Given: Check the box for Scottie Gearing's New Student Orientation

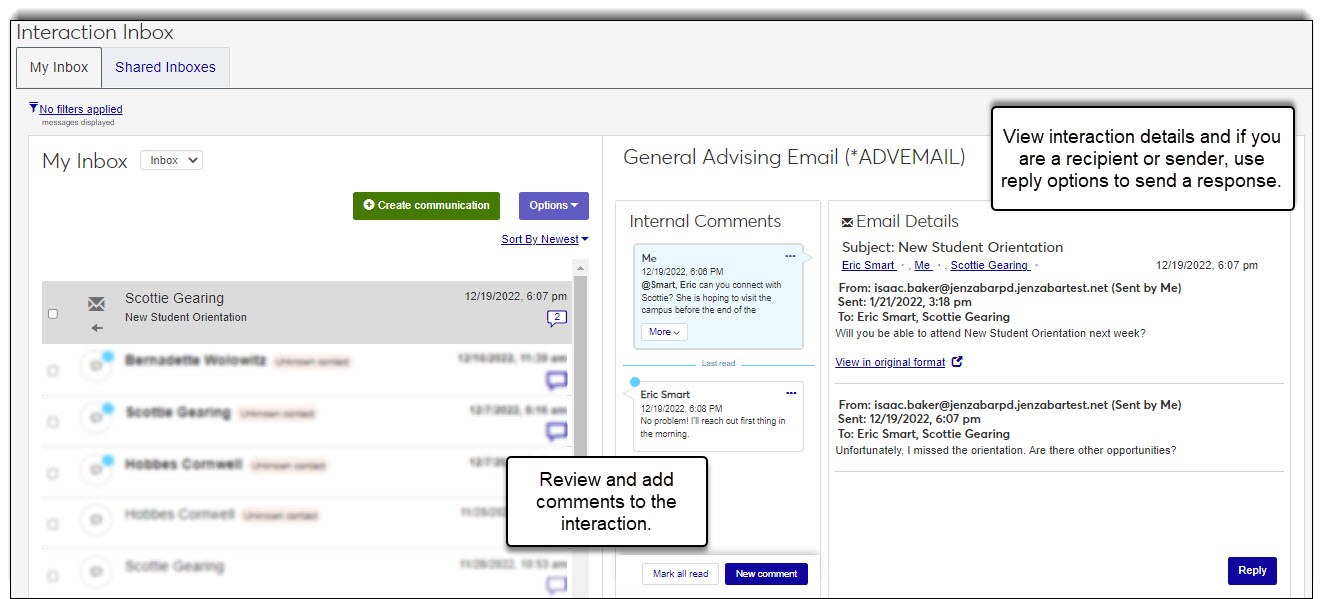Looking at the screenshot, I should [x=53, y=314].
